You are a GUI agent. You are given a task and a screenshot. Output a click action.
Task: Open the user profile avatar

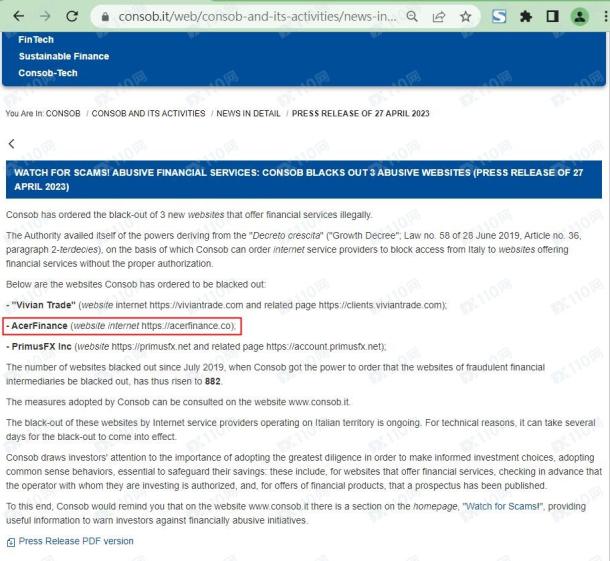(580, 16)
